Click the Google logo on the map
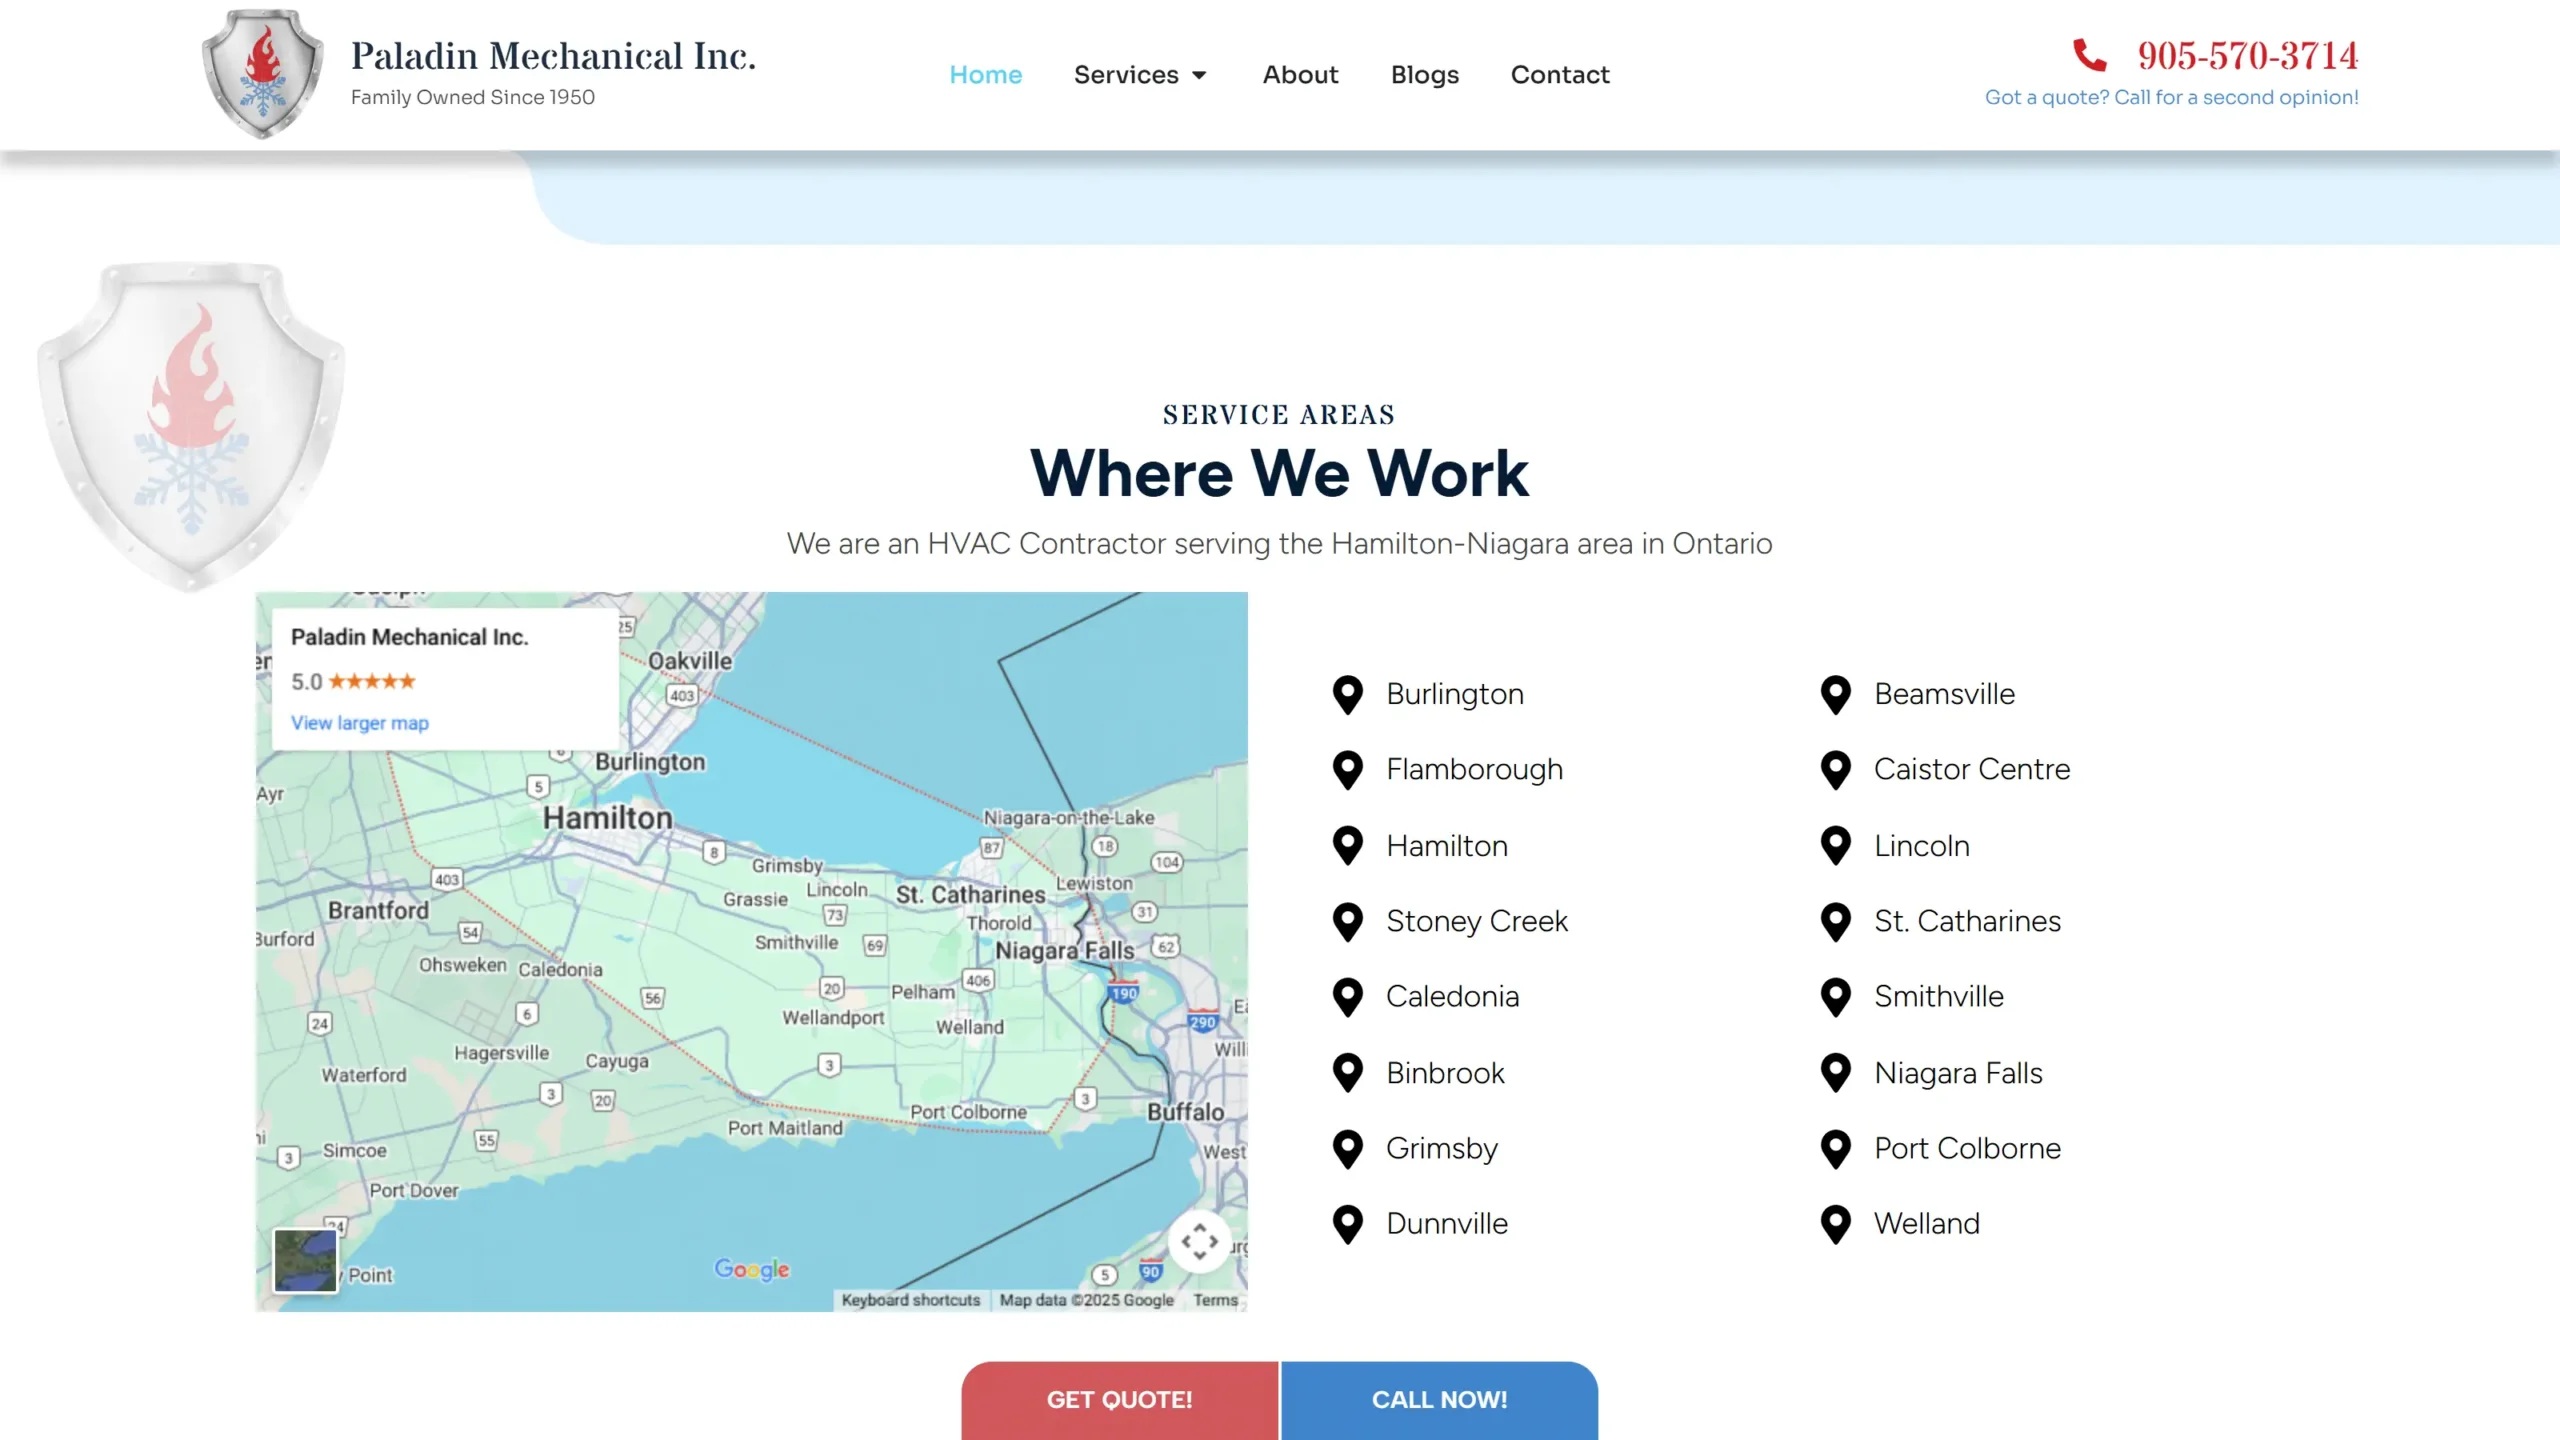 tap(752, 1269)
